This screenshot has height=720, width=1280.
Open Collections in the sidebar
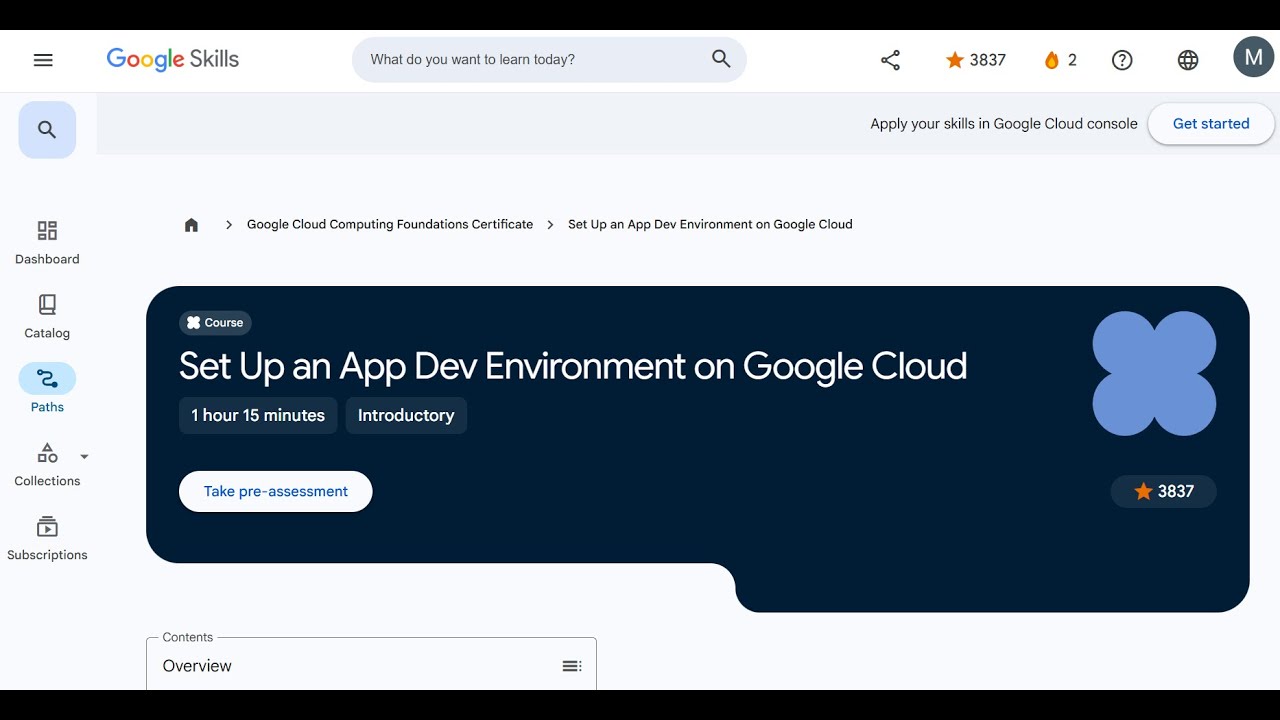point(47,465)
